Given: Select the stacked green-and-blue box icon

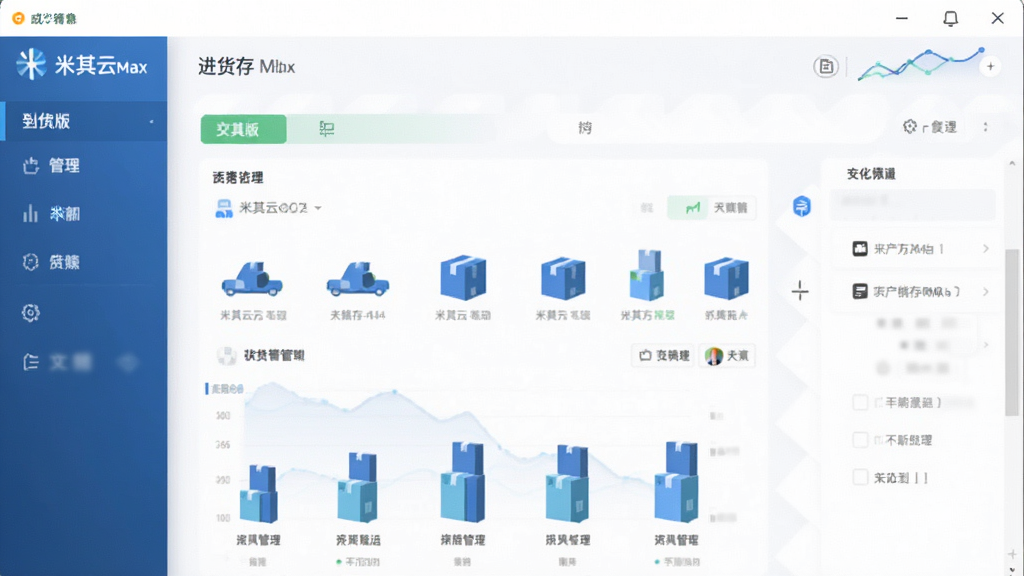Looking at the screenshot, I should 647,275.
